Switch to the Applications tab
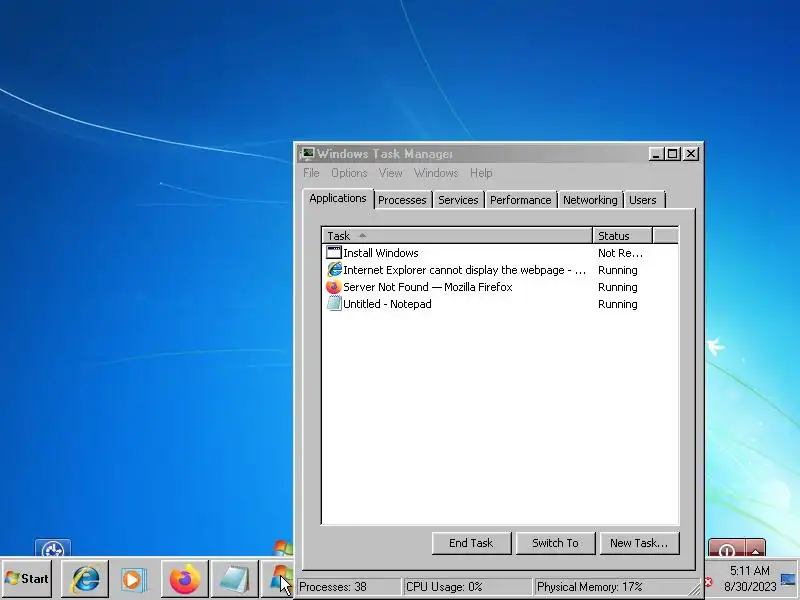Screen dimensions: 800x600 coord(338,198)
